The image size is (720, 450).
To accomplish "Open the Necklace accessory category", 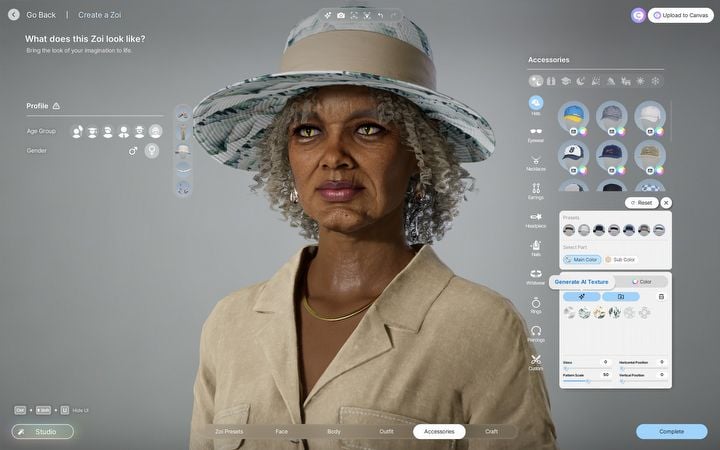I will pyautogui.click(x=536, y=160).
